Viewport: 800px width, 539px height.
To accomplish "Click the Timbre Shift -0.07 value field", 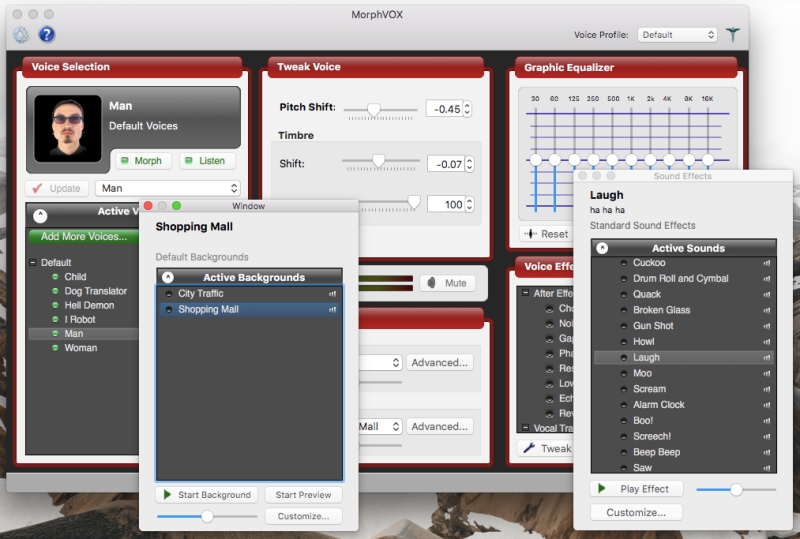I will (446, 164).
